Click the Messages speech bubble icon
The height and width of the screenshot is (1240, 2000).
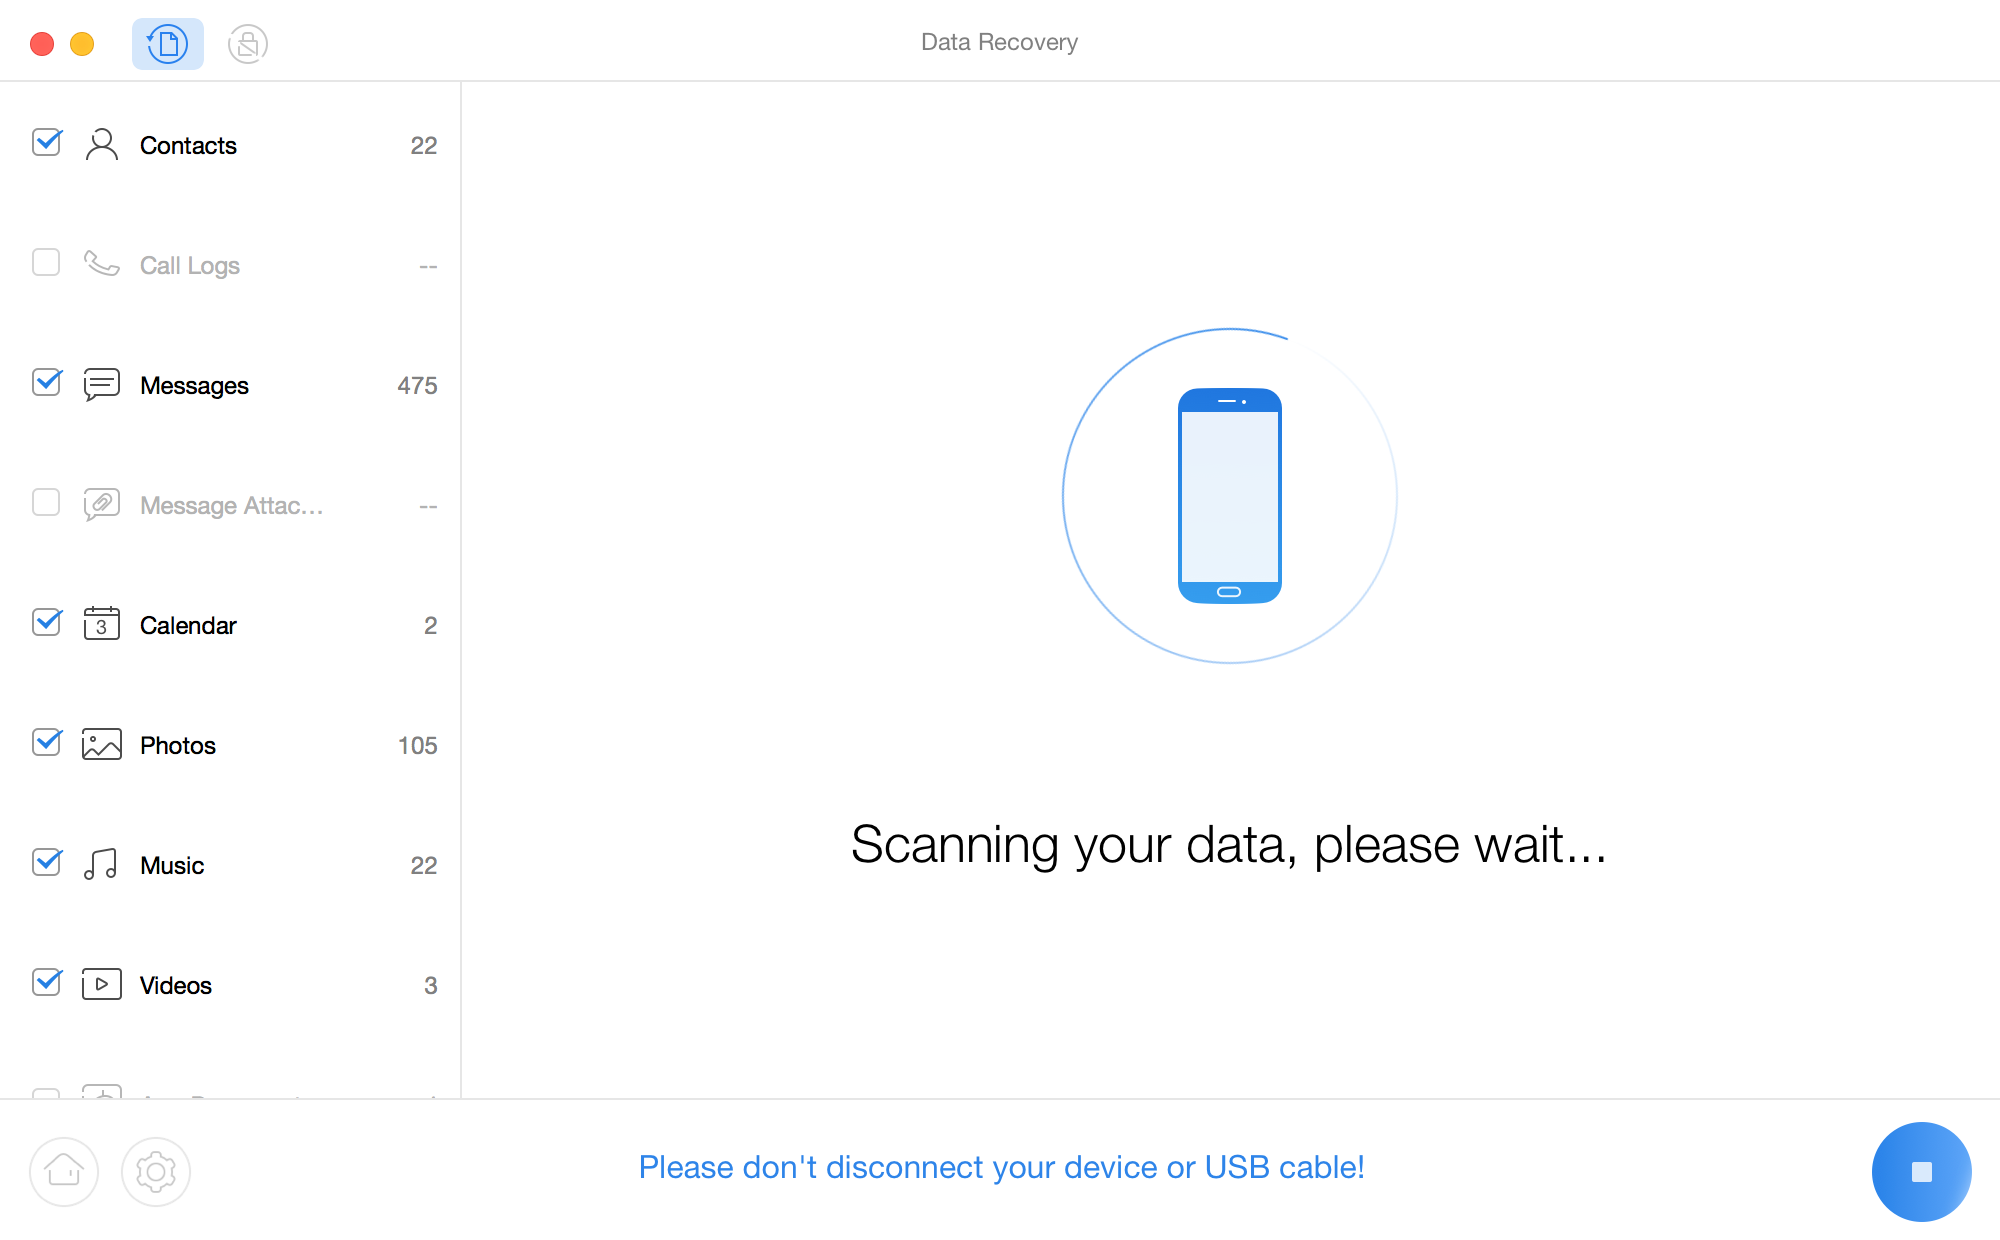101,385
